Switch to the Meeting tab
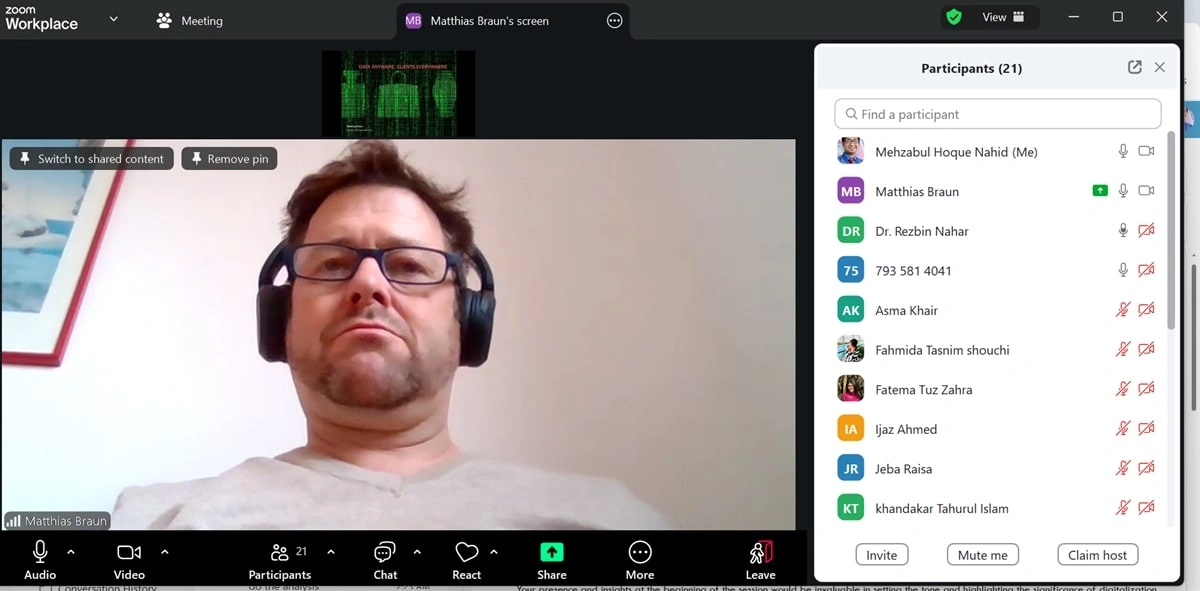The image size is (1200, 591). tap(190, 20)
